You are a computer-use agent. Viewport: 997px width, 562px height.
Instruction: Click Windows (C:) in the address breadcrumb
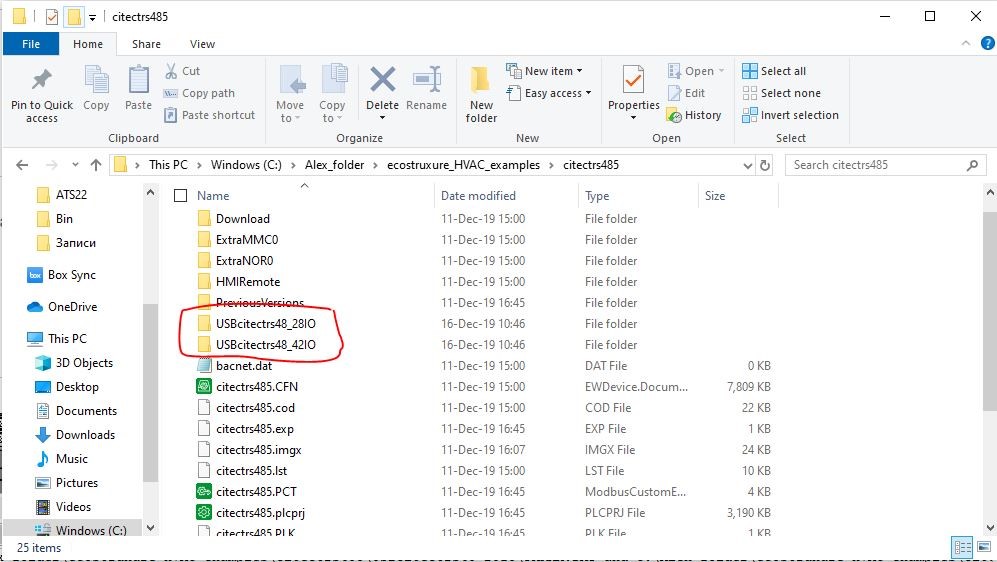pyautogui.click(x=246, y=165)
